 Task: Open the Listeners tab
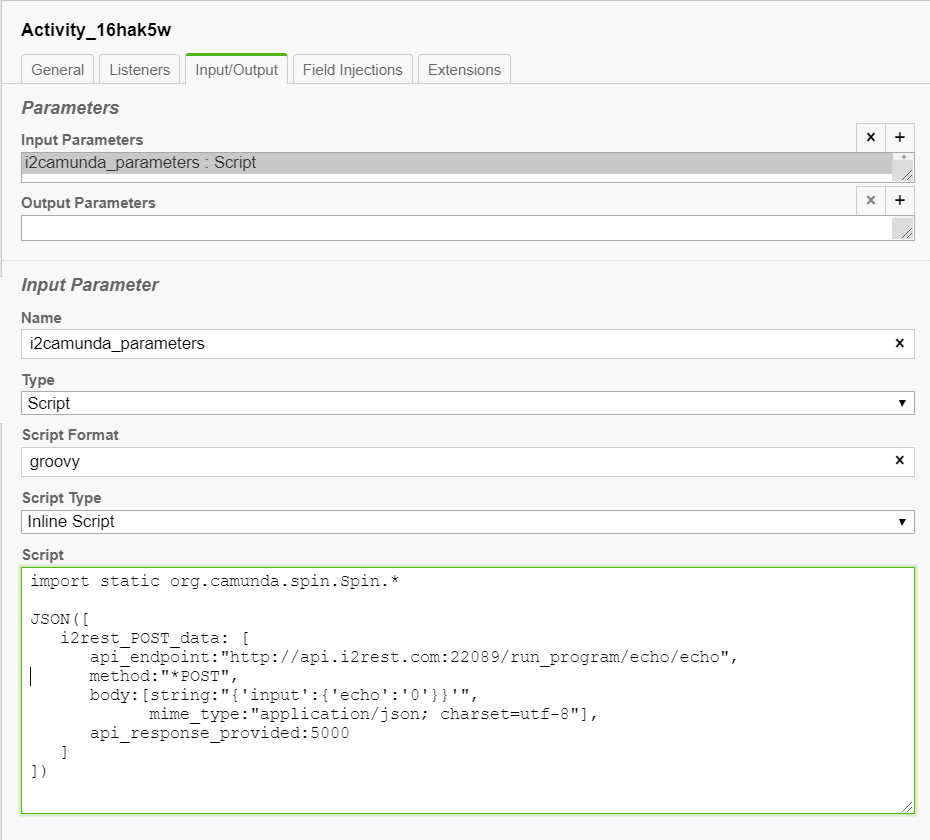(140, 70)
